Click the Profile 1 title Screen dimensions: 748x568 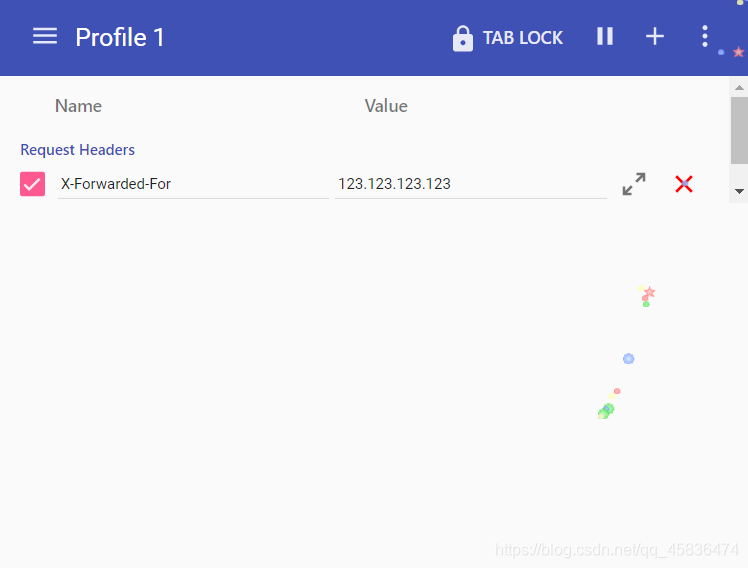120,37
